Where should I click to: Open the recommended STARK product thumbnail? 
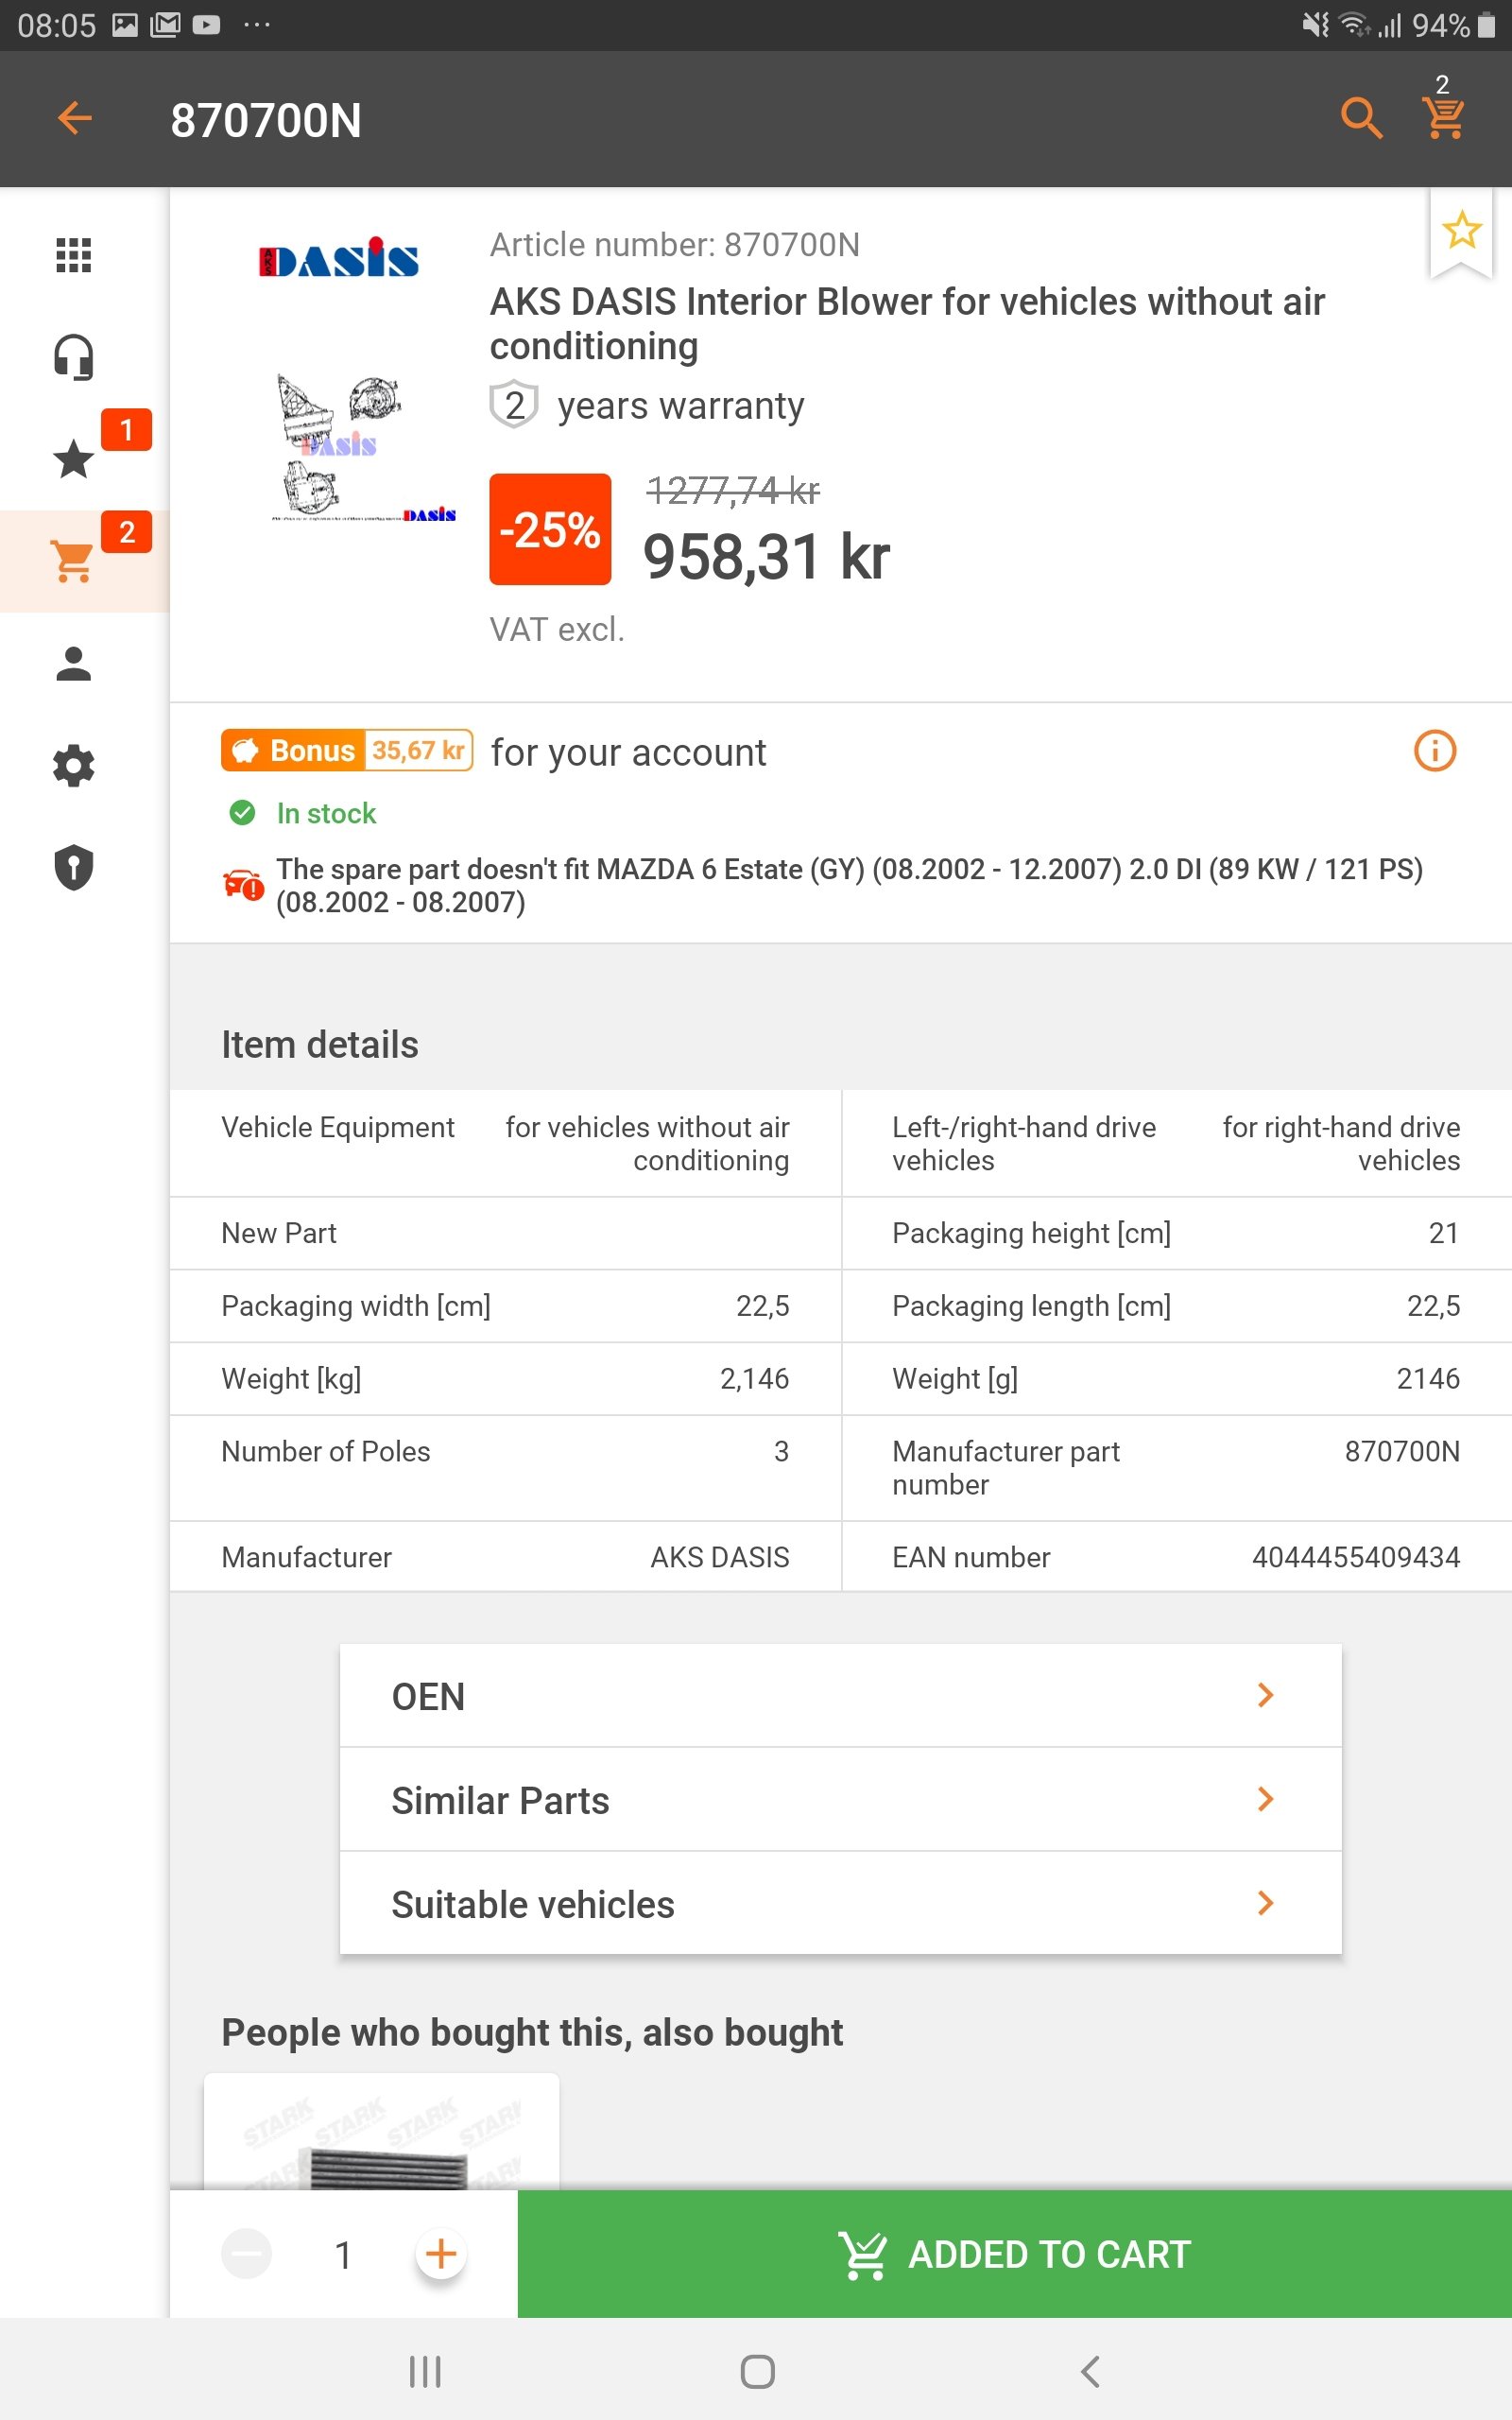tap(381, 2132)
